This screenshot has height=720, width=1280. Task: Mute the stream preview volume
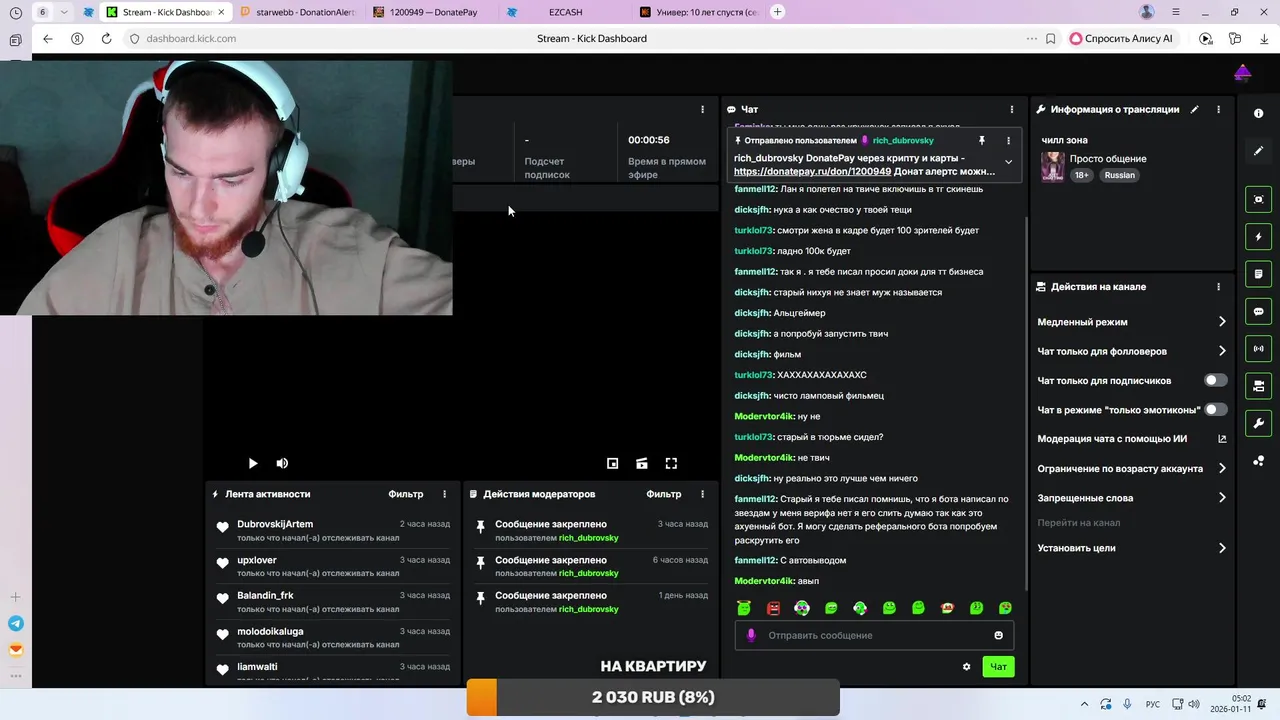click(x=282, y=463)
